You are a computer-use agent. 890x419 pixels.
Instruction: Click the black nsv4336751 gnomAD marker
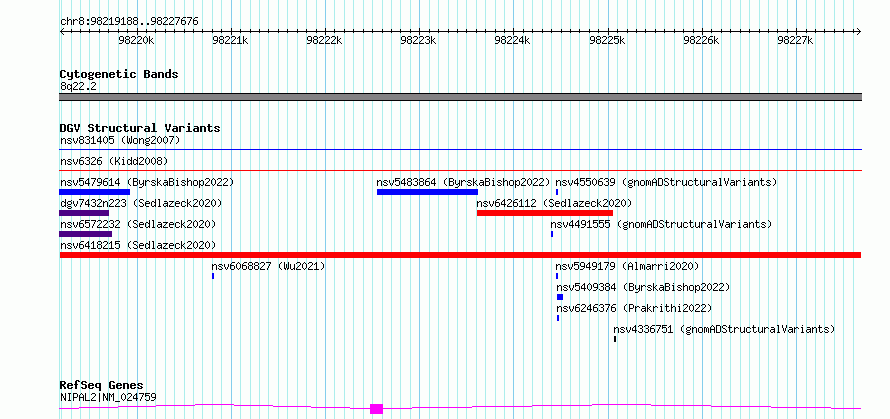point(615,339)
